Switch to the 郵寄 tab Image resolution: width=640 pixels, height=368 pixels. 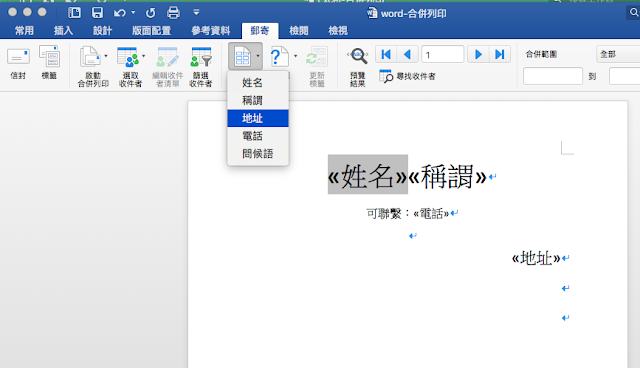click(260, 31)
